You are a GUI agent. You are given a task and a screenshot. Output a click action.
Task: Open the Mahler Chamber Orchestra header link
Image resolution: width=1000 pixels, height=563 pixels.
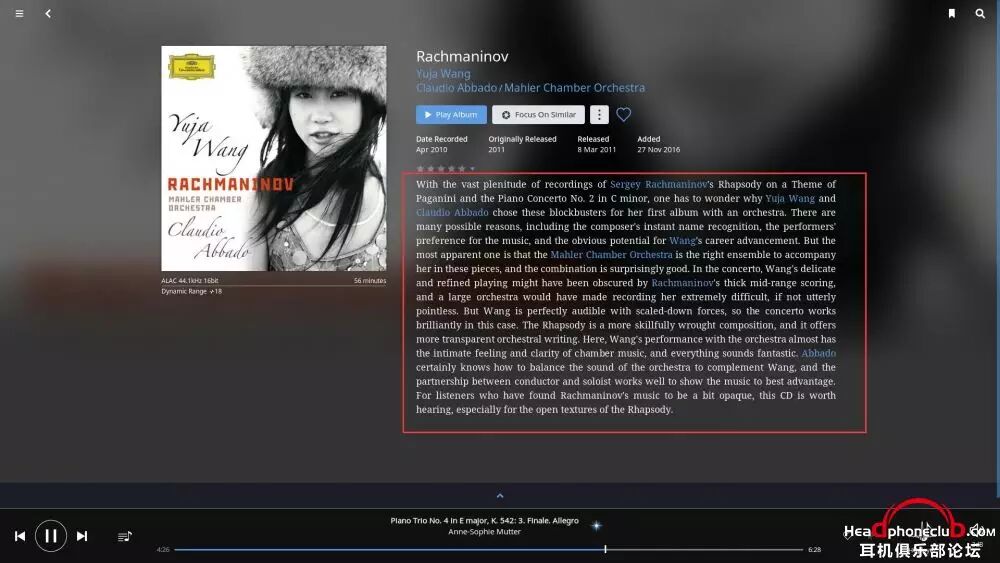(574, 88)
